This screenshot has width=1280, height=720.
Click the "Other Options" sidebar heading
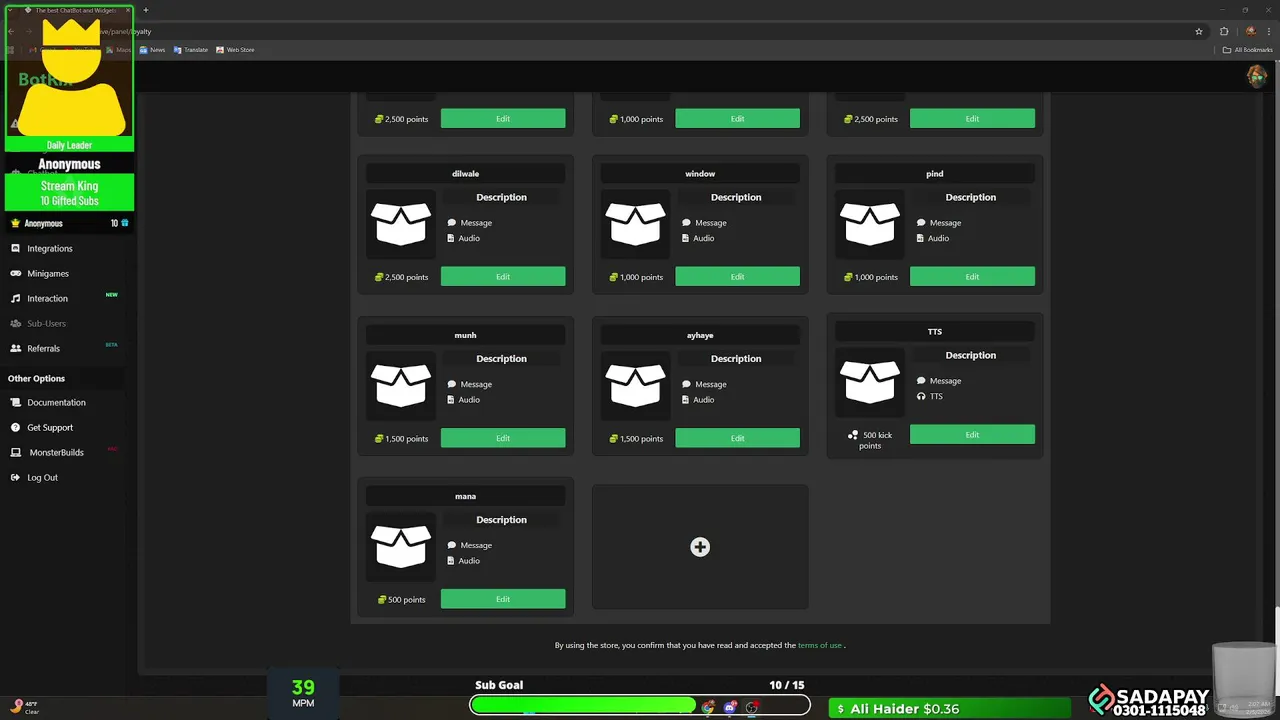[x=36, y=378]
